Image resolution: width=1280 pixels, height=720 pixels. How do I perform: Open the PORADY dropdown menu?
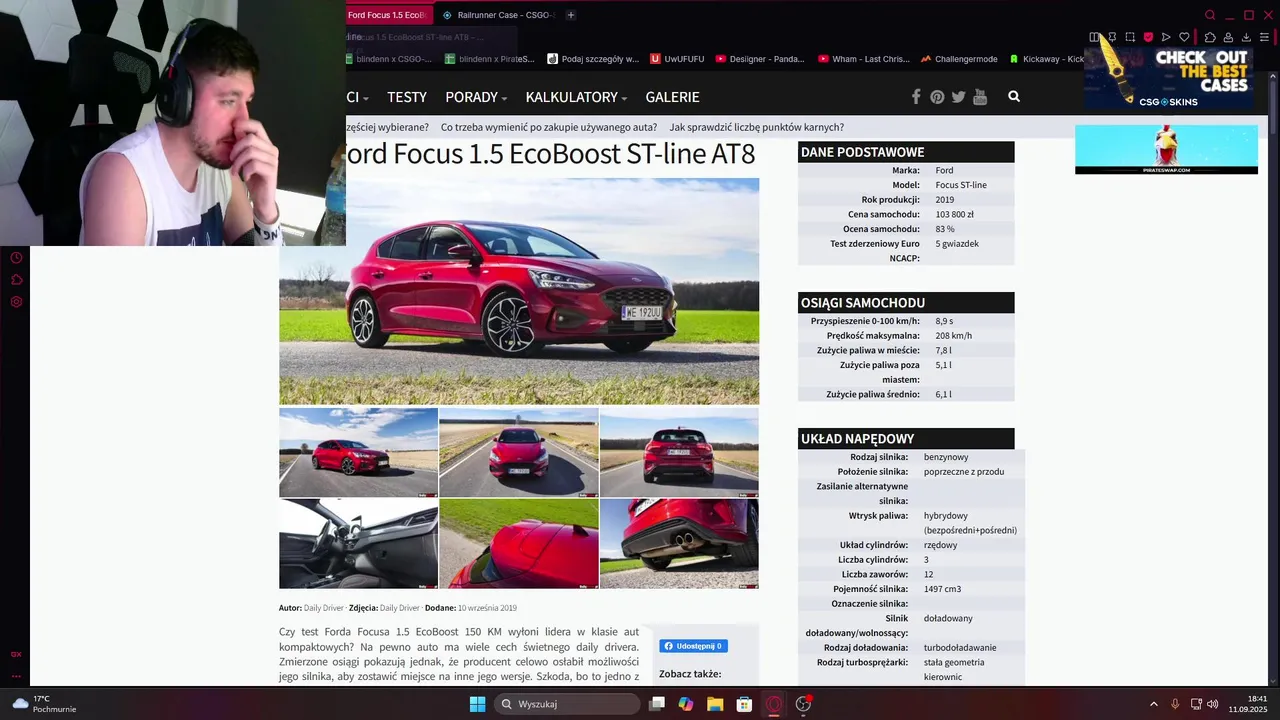[x=476, y=97]
